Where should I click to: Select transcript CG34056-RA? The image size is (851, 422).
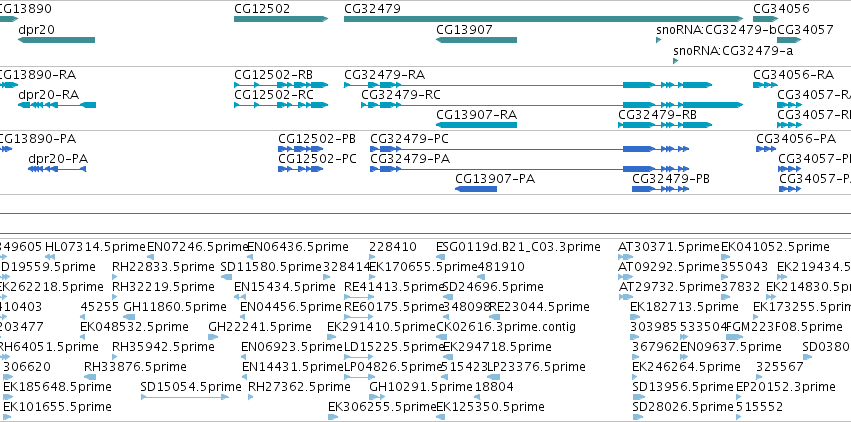tap(793, 74)
